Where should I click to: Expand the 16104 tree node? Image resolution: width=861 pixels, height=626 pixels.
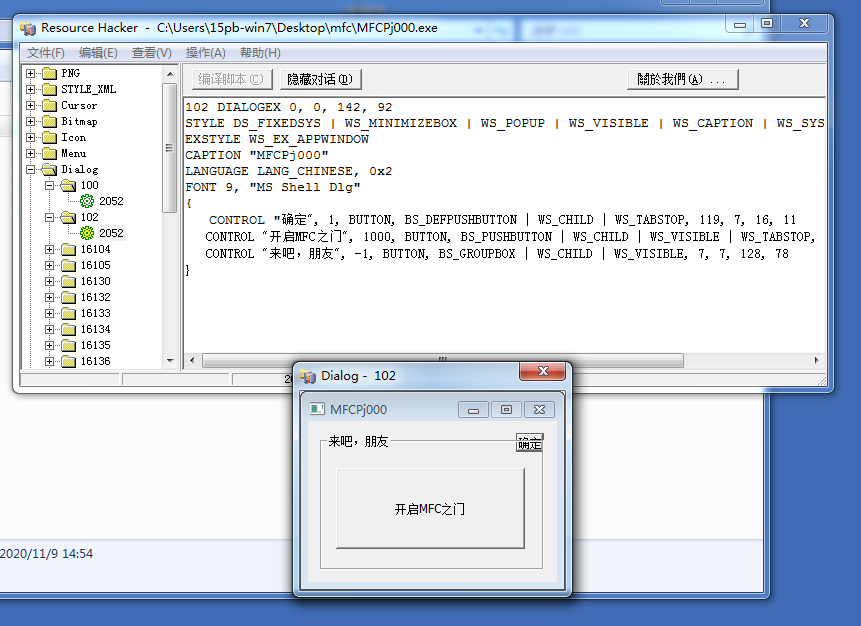pos(49,249)
